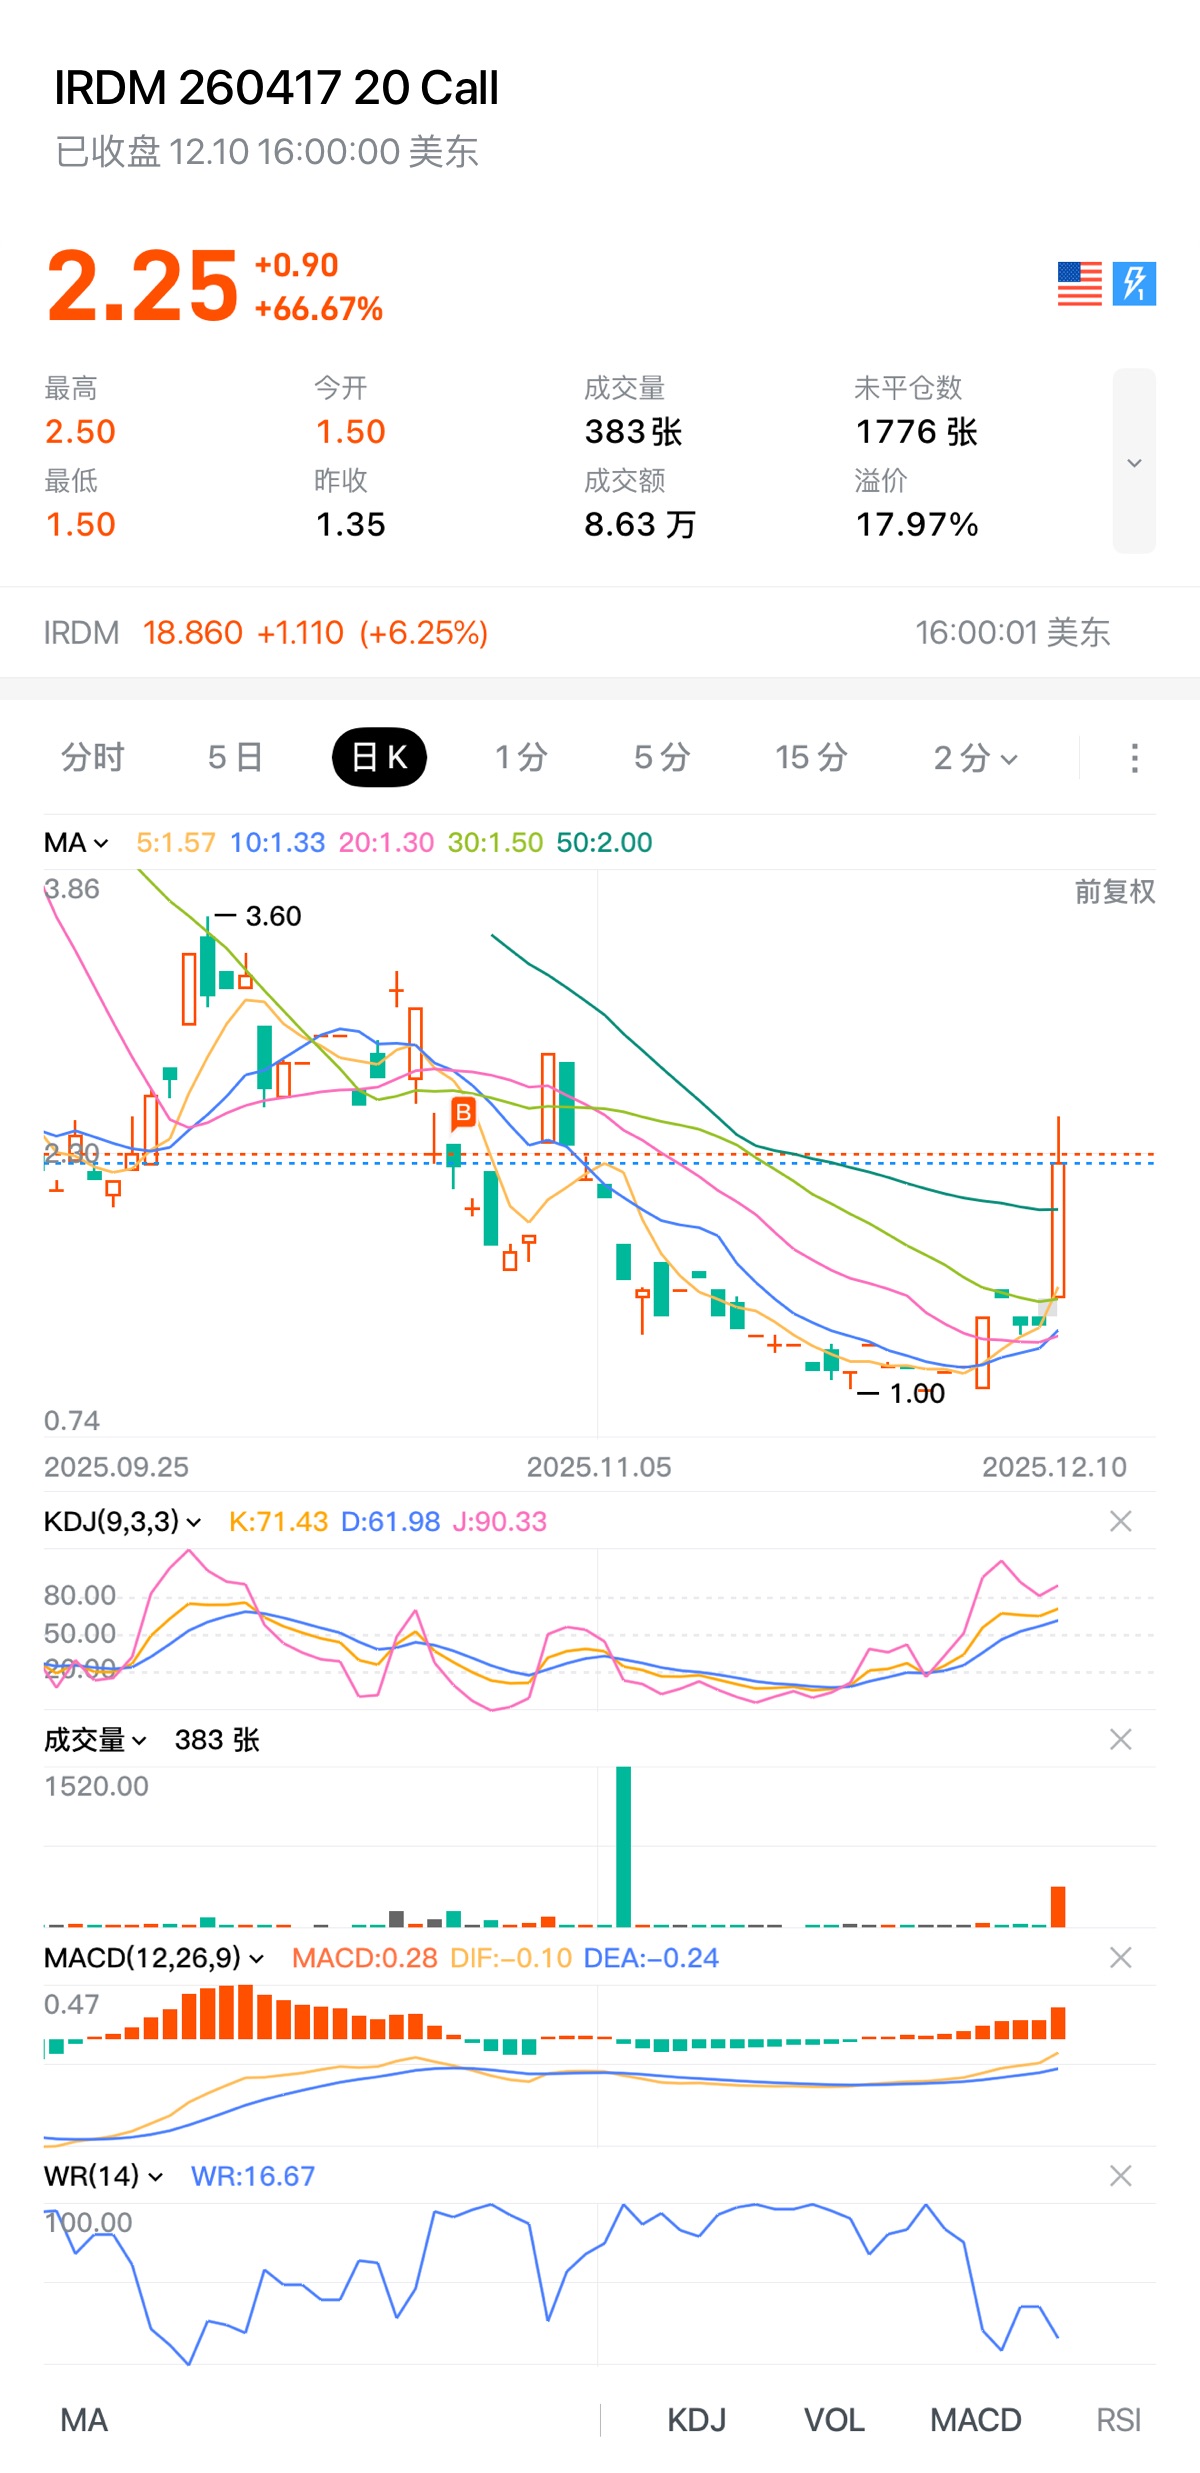Close the WR indicator panel
1200x2473 pixels.
(x=1120, y=2176)
